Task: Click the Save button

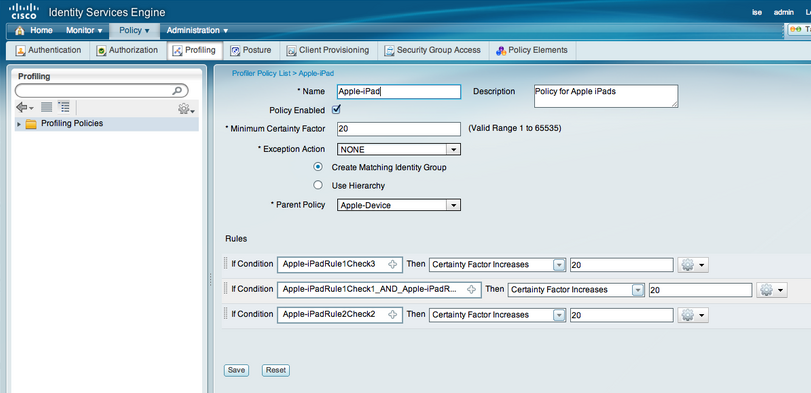Action: point(236,370)
